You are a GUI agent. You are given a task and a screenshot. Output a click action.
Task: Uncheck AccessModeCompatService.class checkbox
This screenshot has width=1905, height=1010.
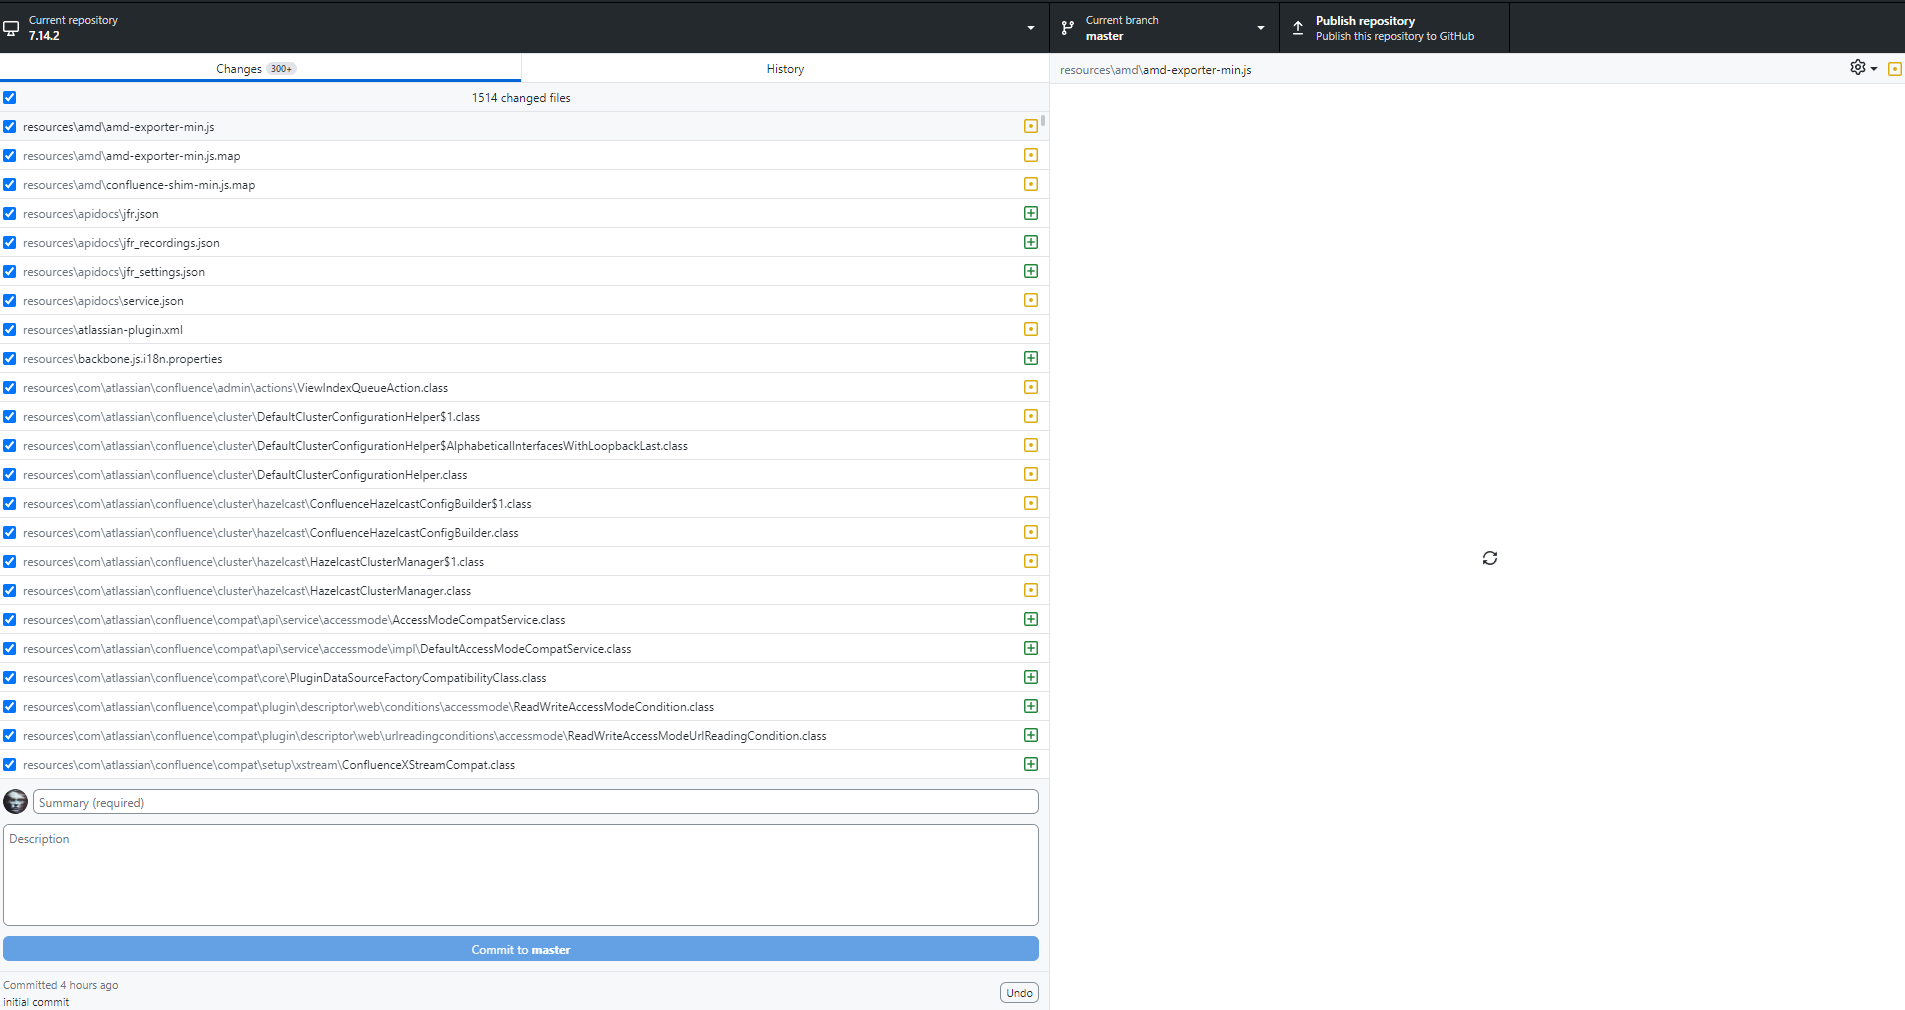[9, 619]
